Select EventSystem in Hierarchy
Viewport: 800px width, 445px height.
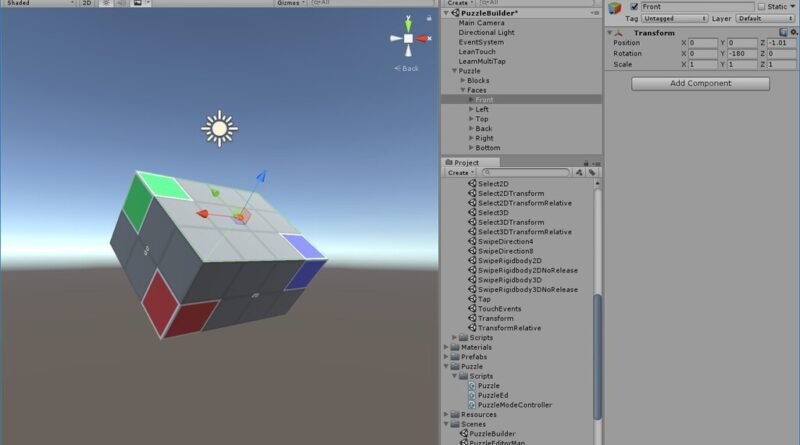click(x=481, y=42)
